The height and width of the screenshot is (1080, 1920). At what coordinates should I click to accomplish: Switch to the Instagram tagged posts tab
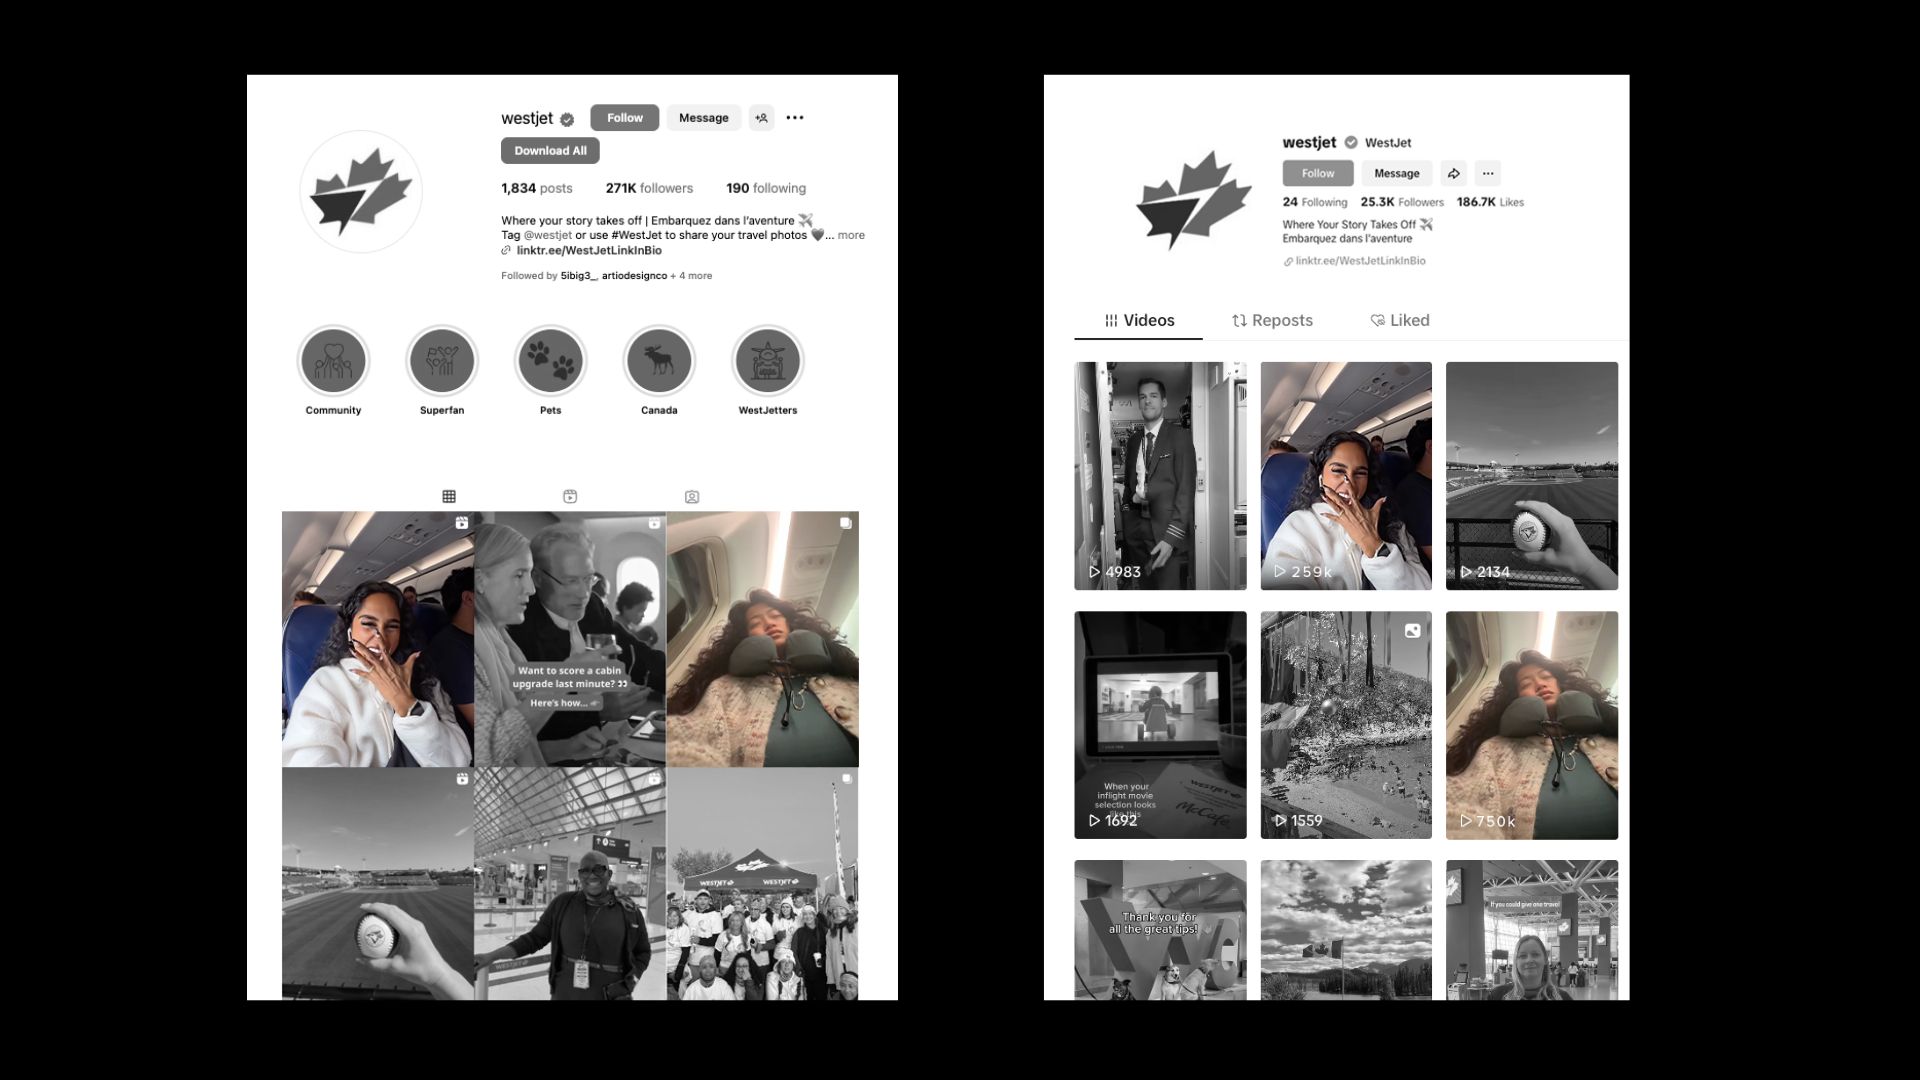691,497
